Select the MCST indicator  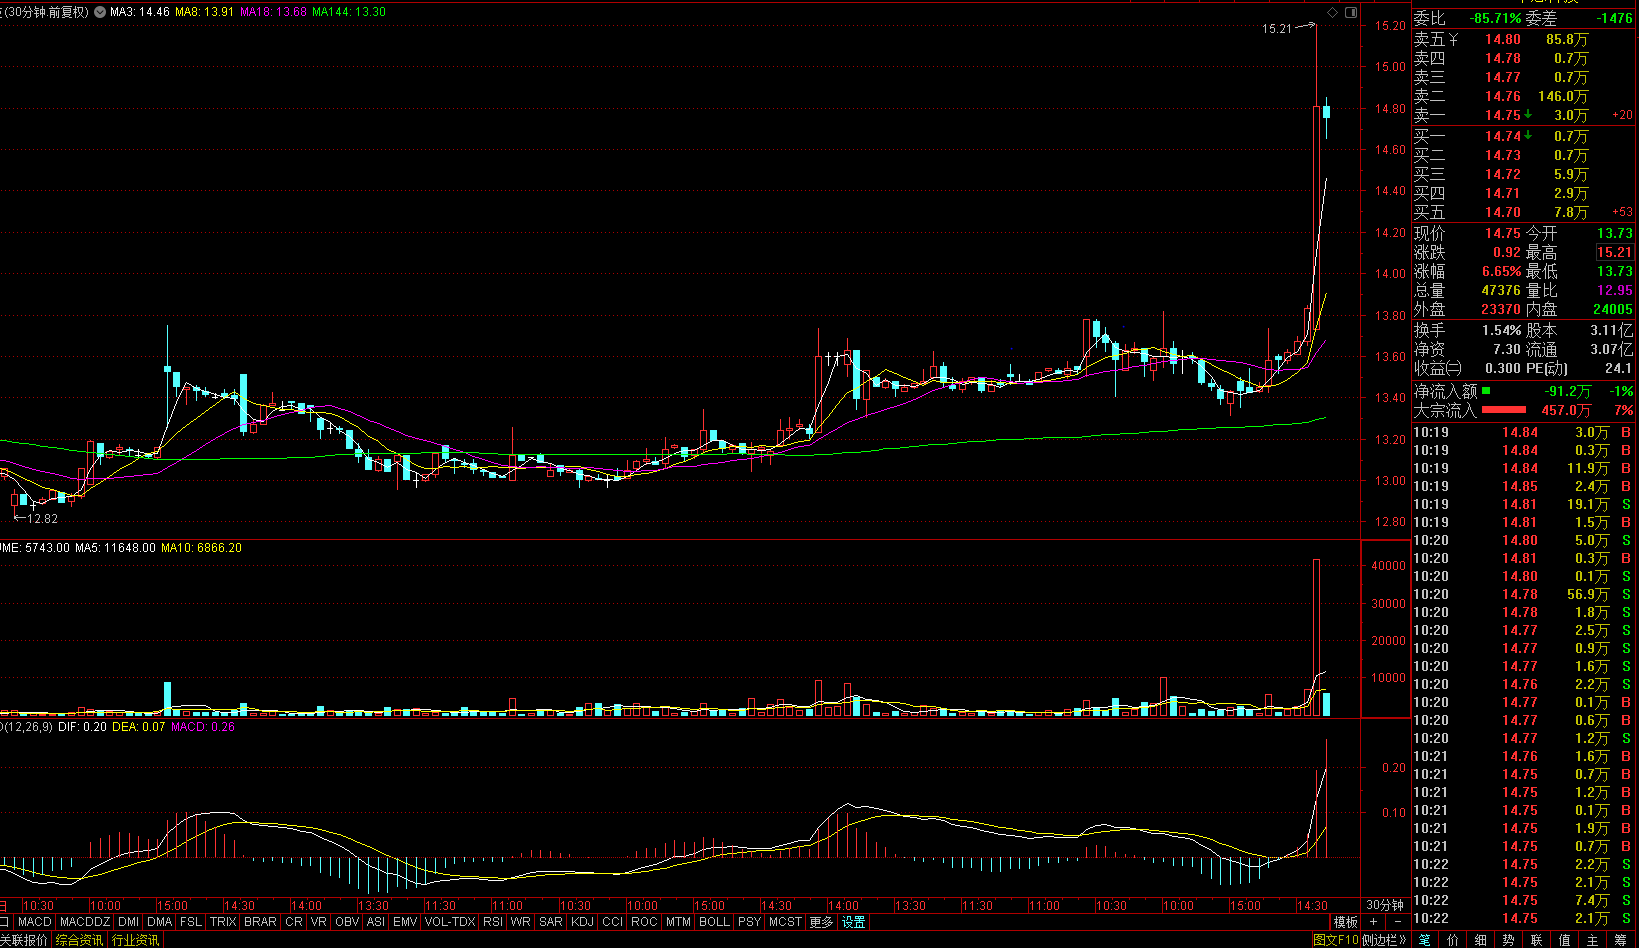tap(785, 922)
